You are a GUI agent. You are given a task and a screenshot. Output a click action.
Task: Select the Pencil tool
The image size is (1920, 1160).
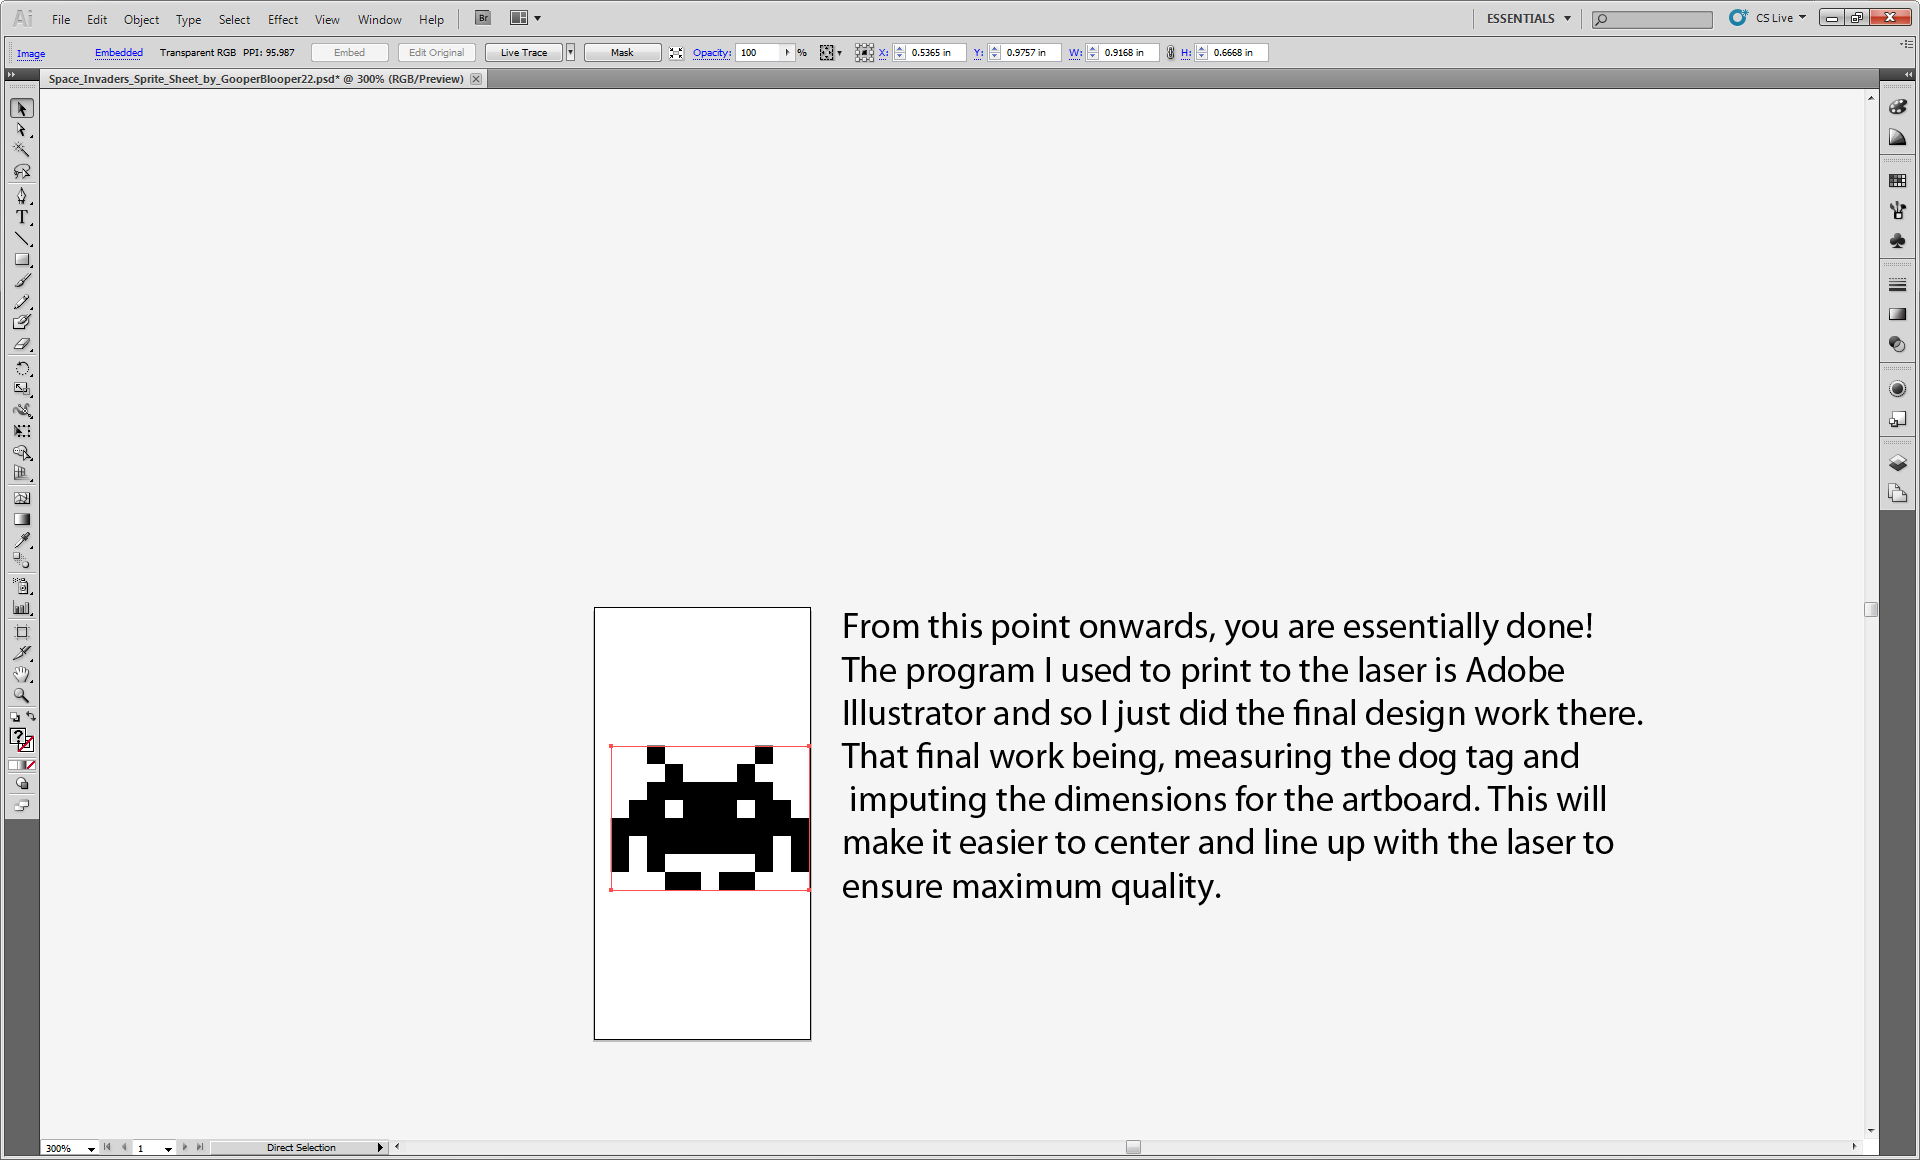pyautogui.click(x=22, y=301)
